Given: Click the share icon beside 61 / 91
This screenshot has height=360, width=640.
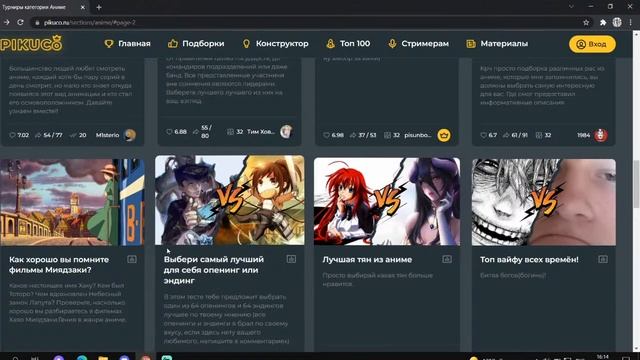Looking at the screenshot, I should [x=506, y=135].
